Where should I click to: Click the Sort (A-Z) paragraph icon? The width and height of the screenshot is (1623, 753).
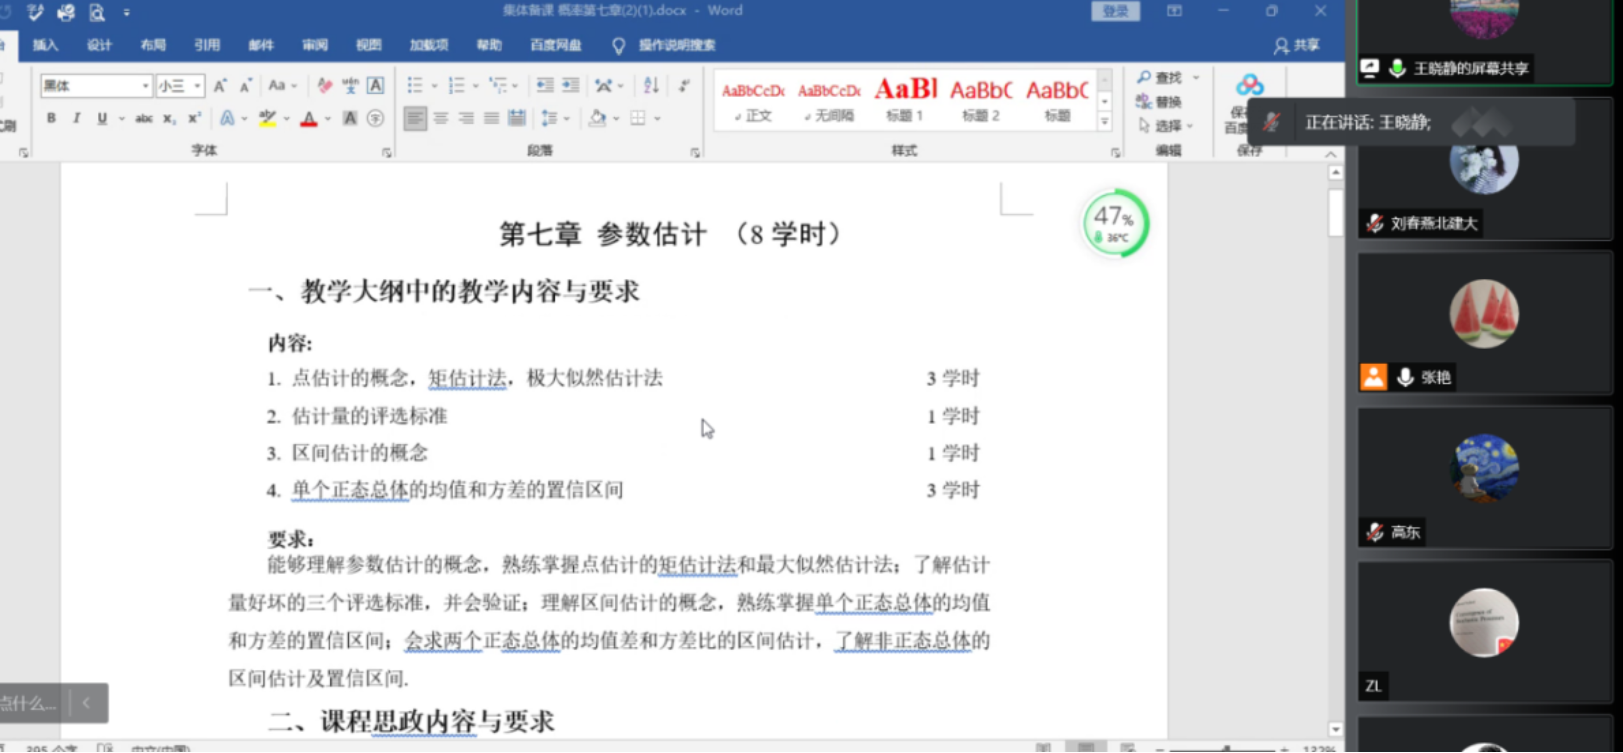651,86
